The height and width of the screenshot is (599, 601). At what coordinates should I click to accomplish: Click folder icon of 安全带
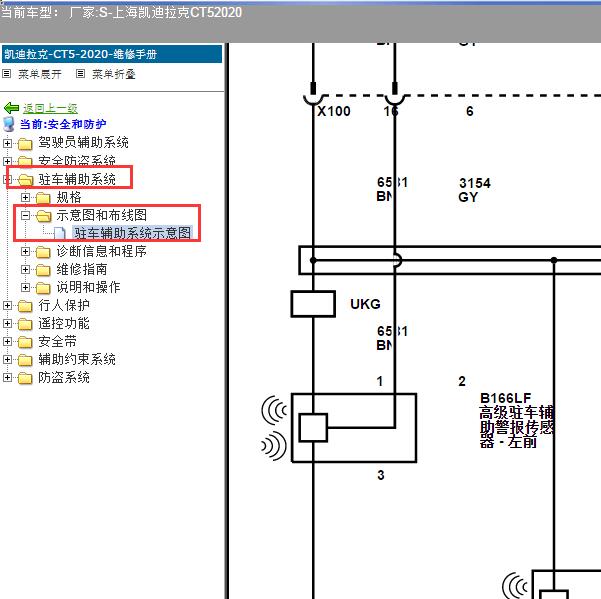[x=25, y=342]
